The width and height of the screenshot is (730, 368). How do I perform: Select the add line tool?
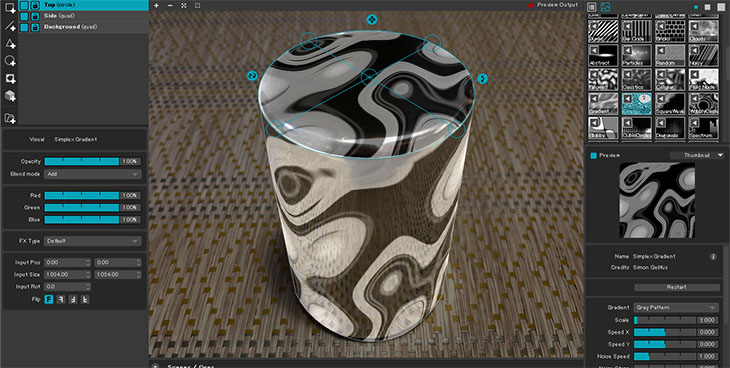[10, 25]
